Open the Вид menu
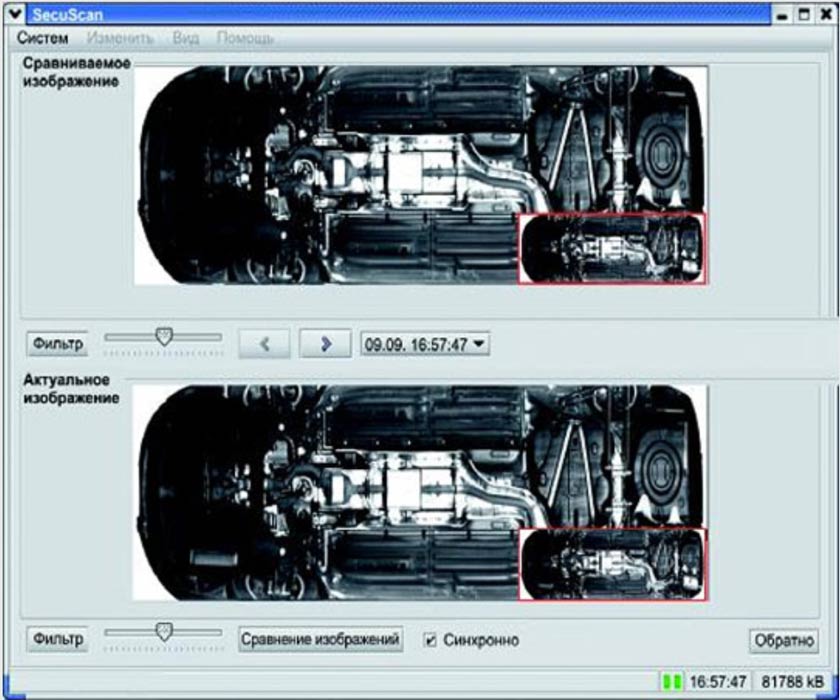The width and height of the screenshot is (840, 700). [x=185, y=39]
